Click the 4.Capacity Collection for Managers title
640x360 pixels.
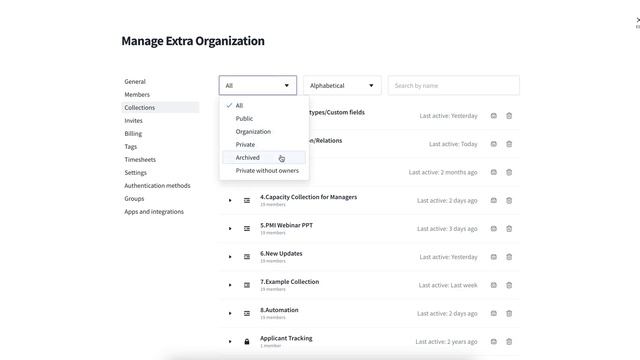(309, 197)
